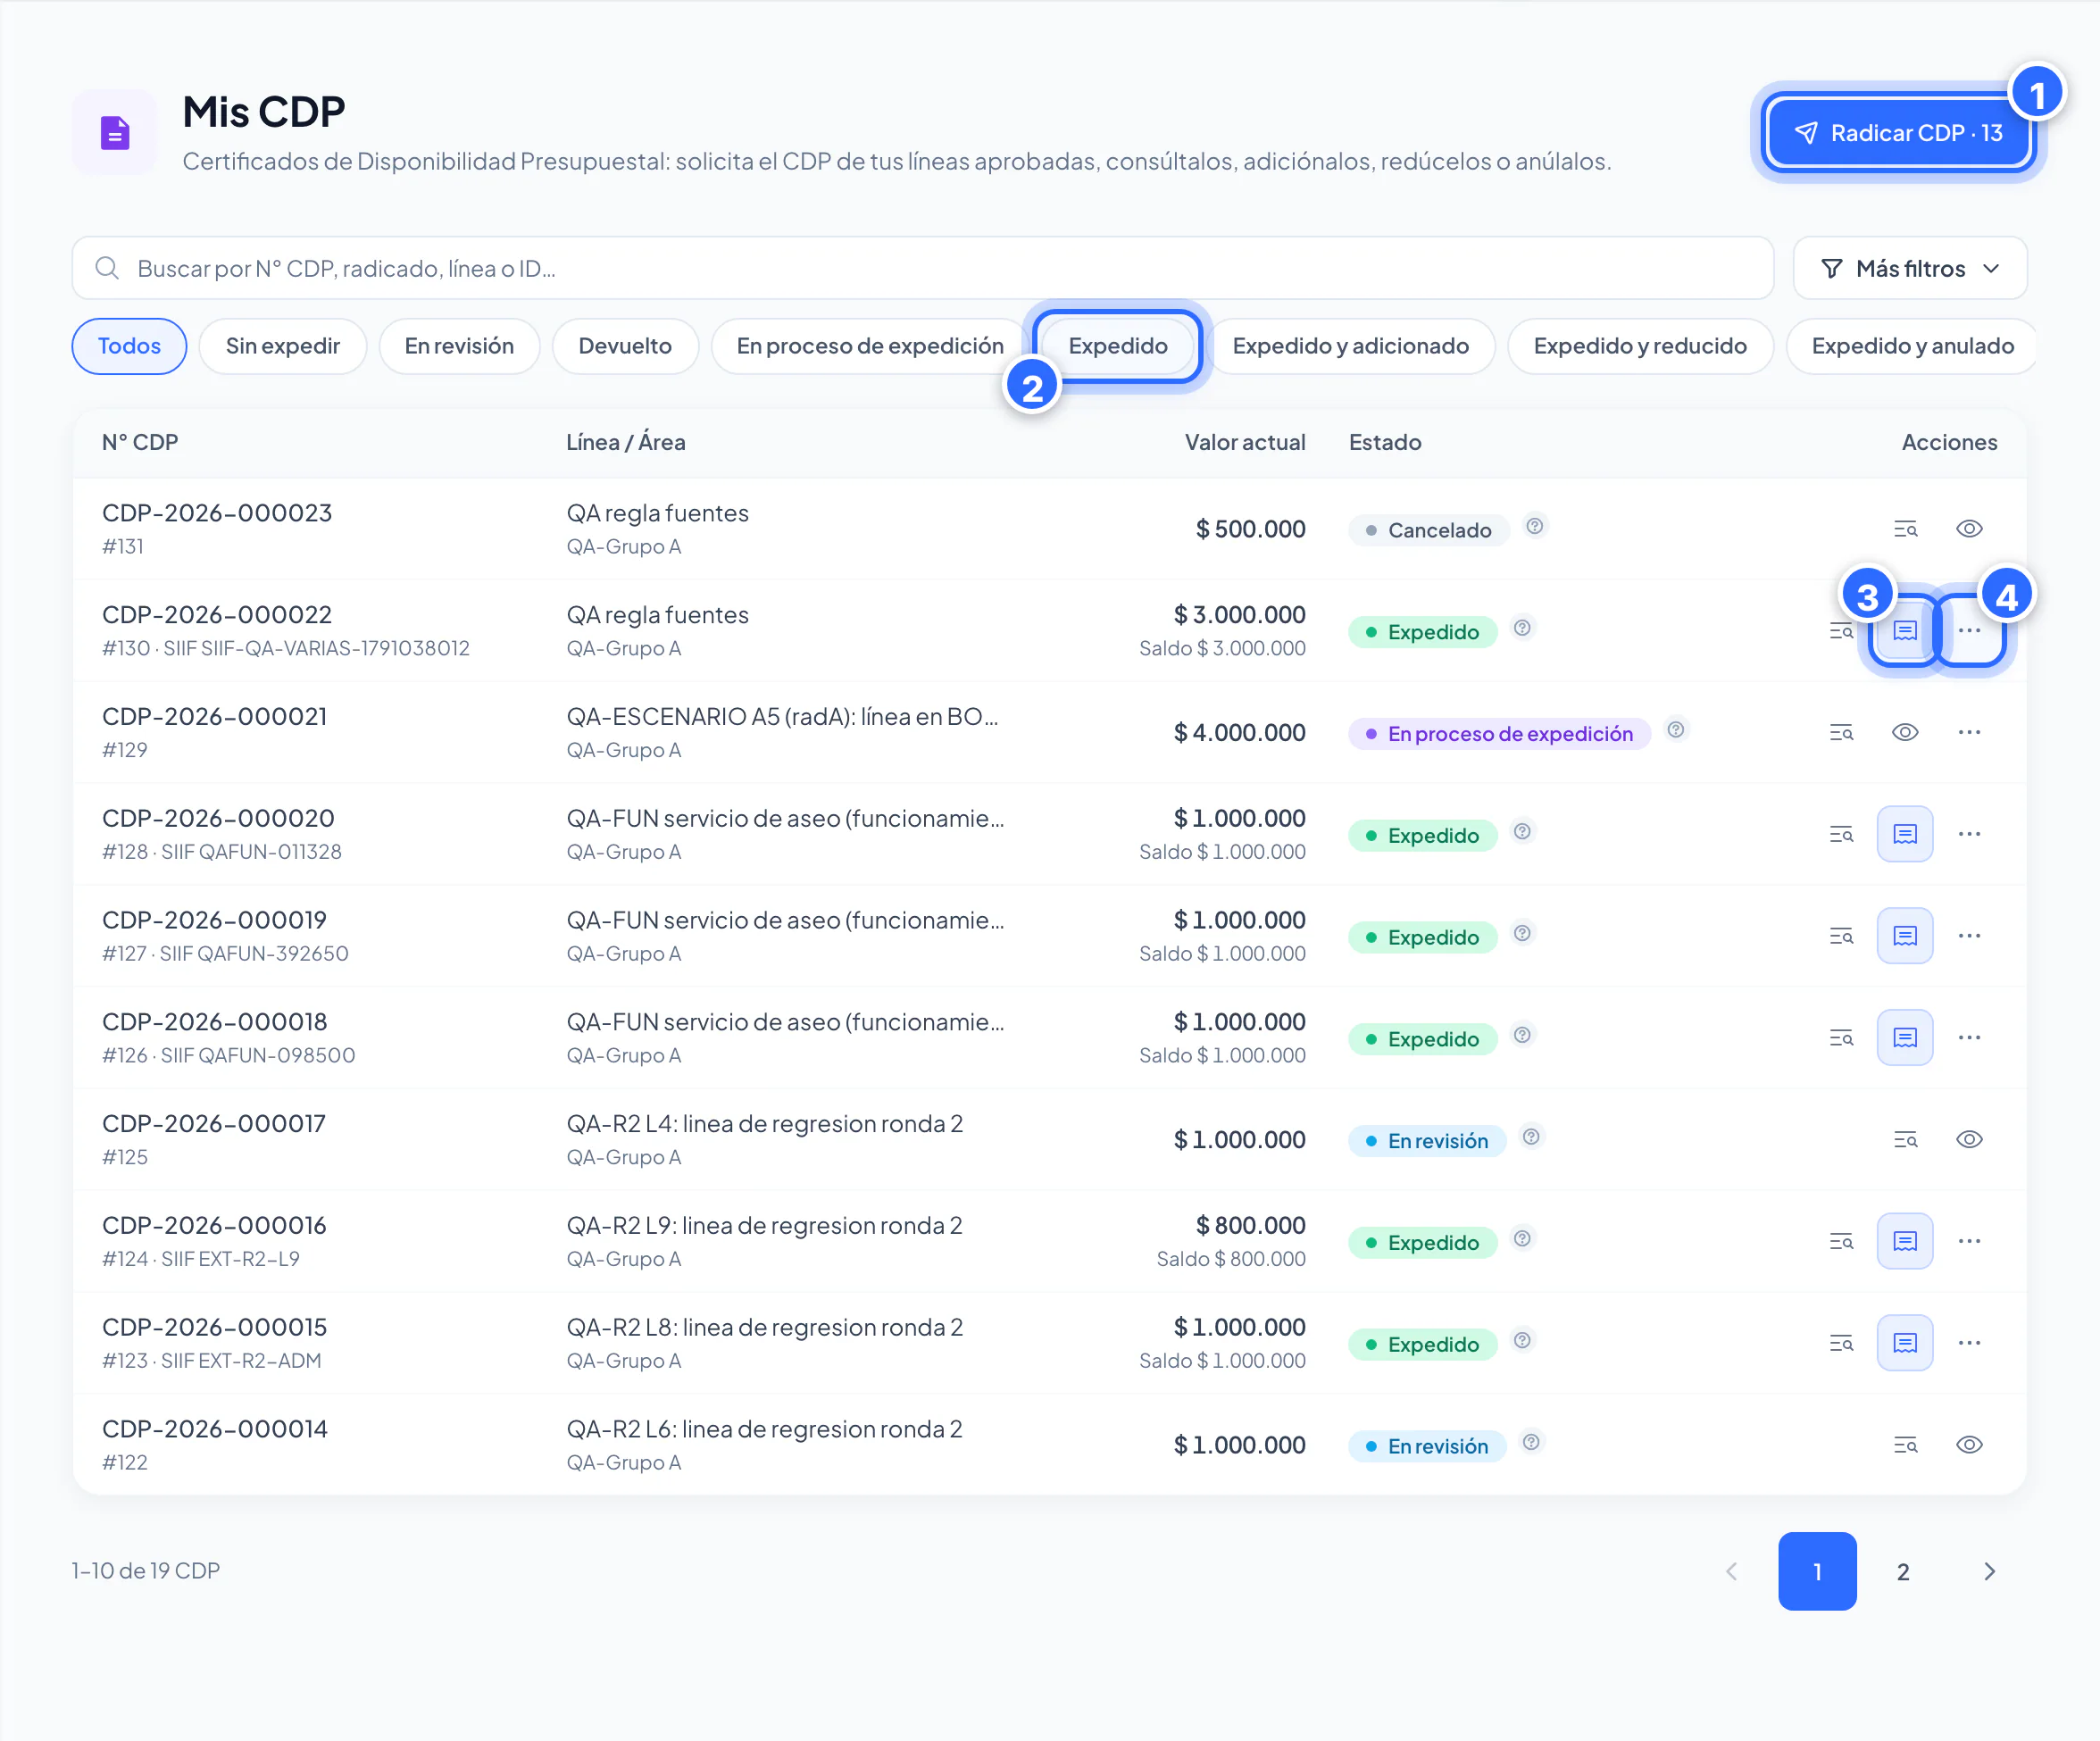Filter by Expedido chip

[1118, 346]
